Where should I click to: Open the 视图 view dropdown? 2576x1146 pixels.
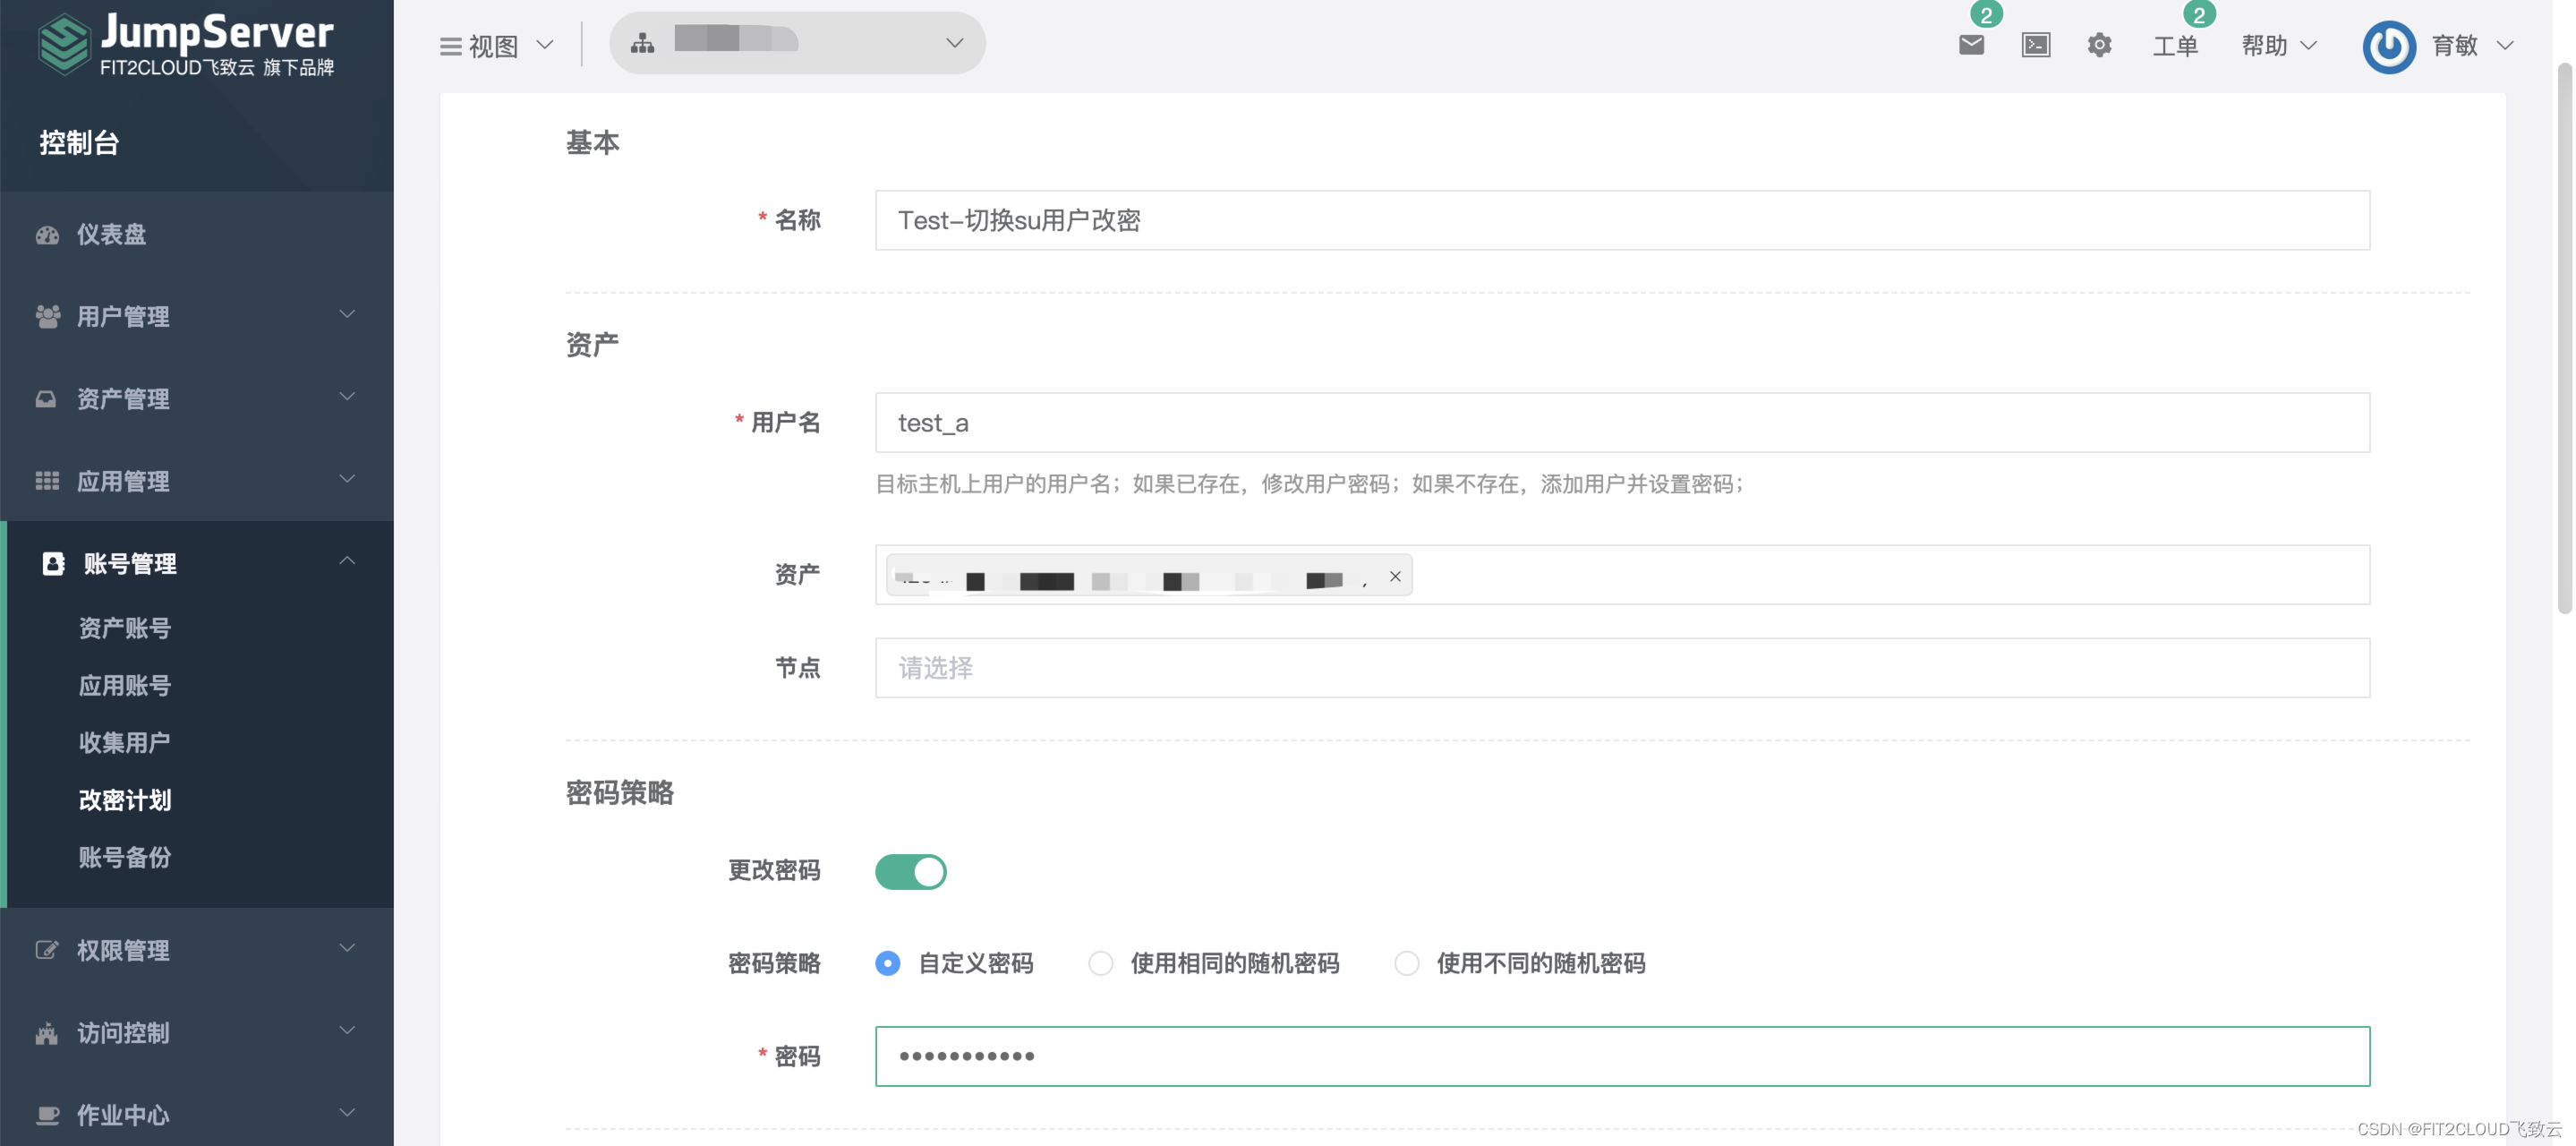tap(496, 46)
